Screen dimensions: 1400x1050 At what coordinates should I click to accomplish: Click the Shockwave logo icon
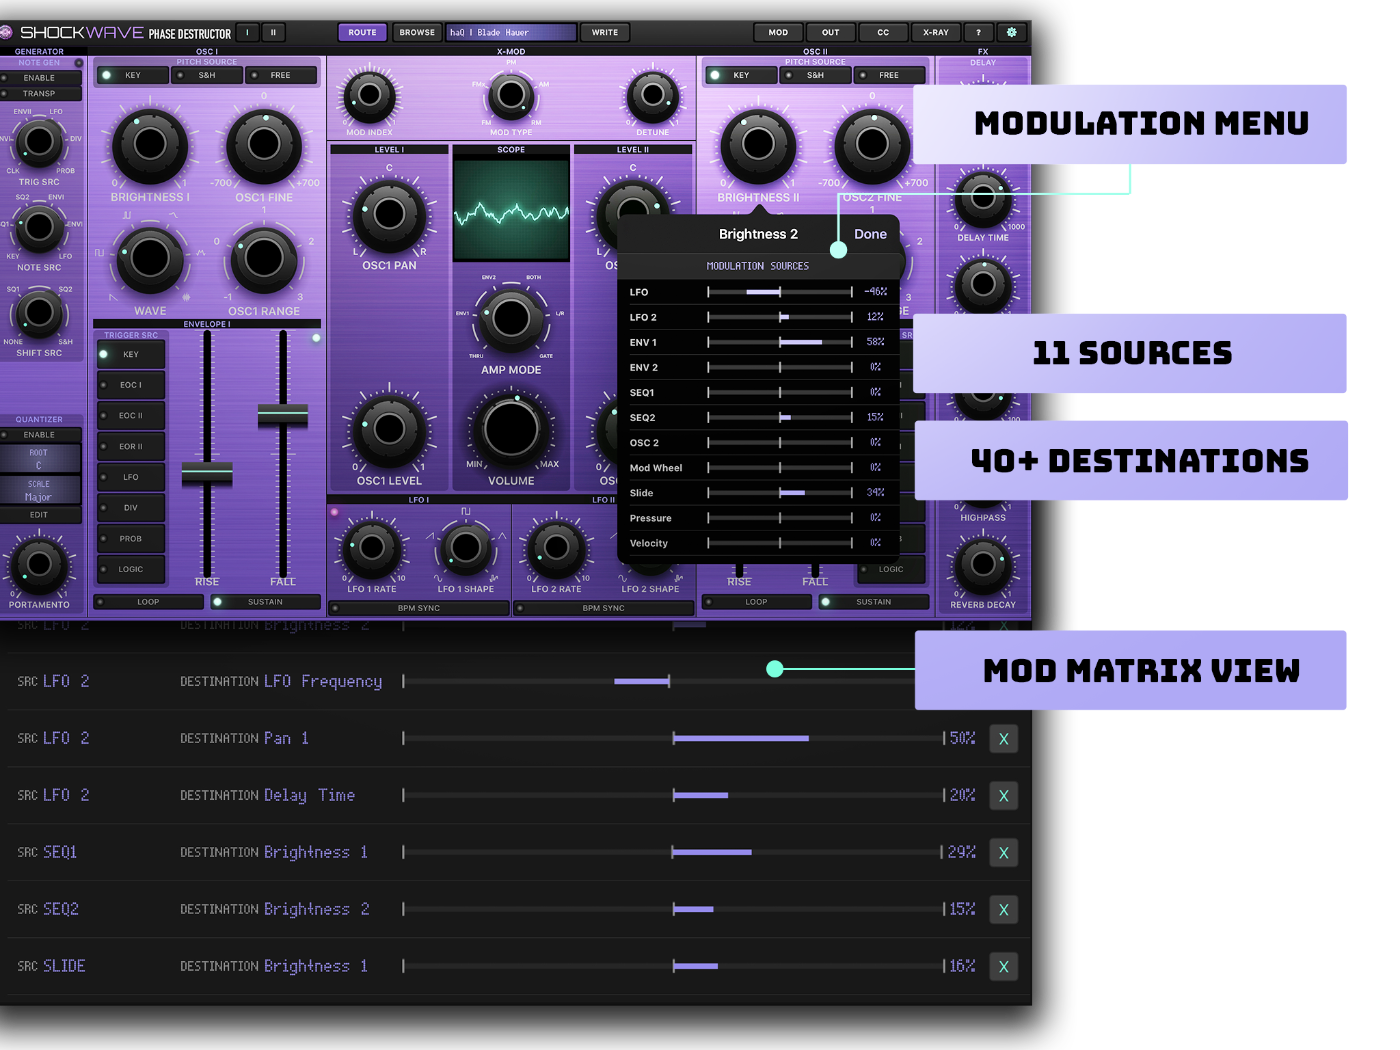coord(6,32)
